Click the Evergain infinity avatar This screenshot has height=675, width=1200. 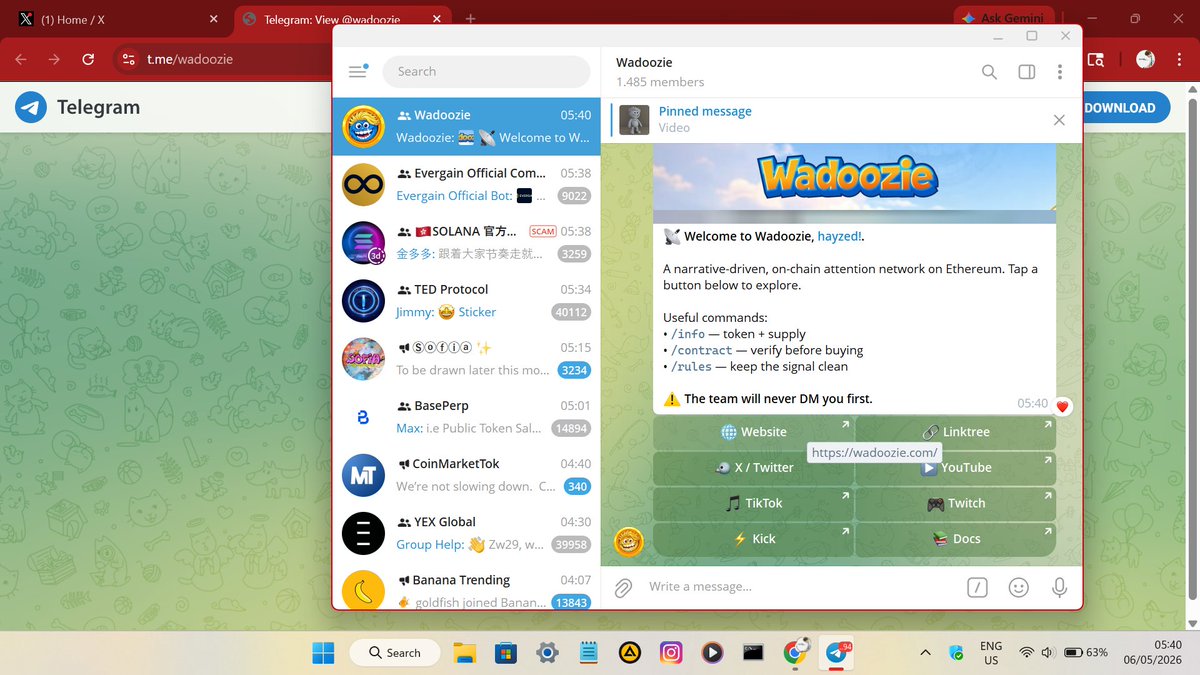click(363, 184)
